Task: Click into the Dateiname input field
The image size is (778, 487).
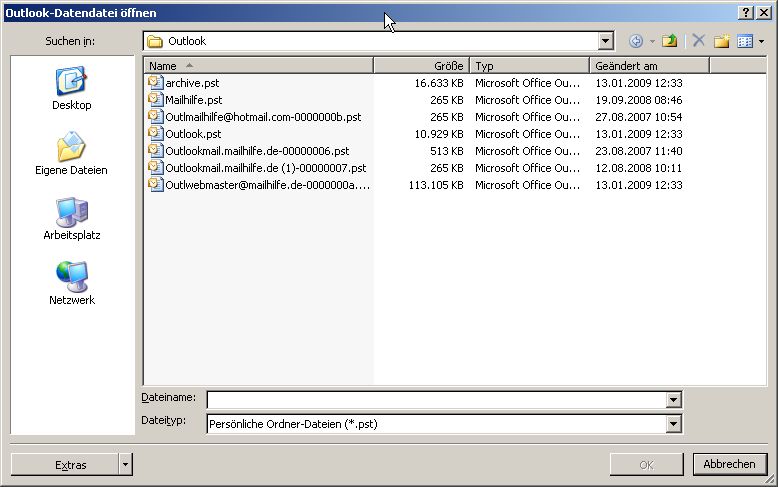Action: point(437,400)
